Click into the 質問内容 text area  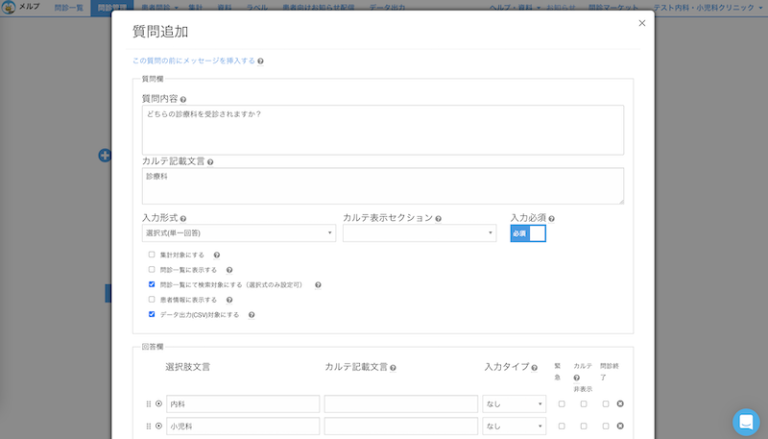coord(383,130)
